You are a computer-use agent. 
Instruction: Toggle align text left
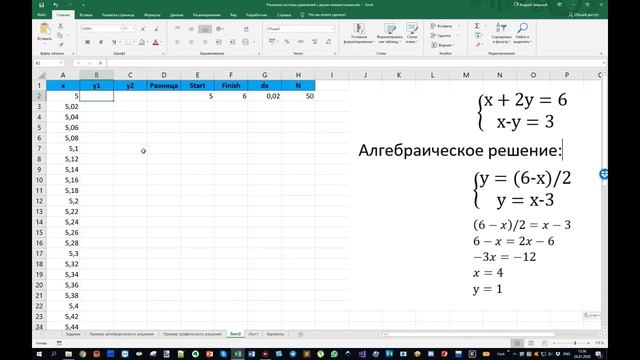(177, 42)
